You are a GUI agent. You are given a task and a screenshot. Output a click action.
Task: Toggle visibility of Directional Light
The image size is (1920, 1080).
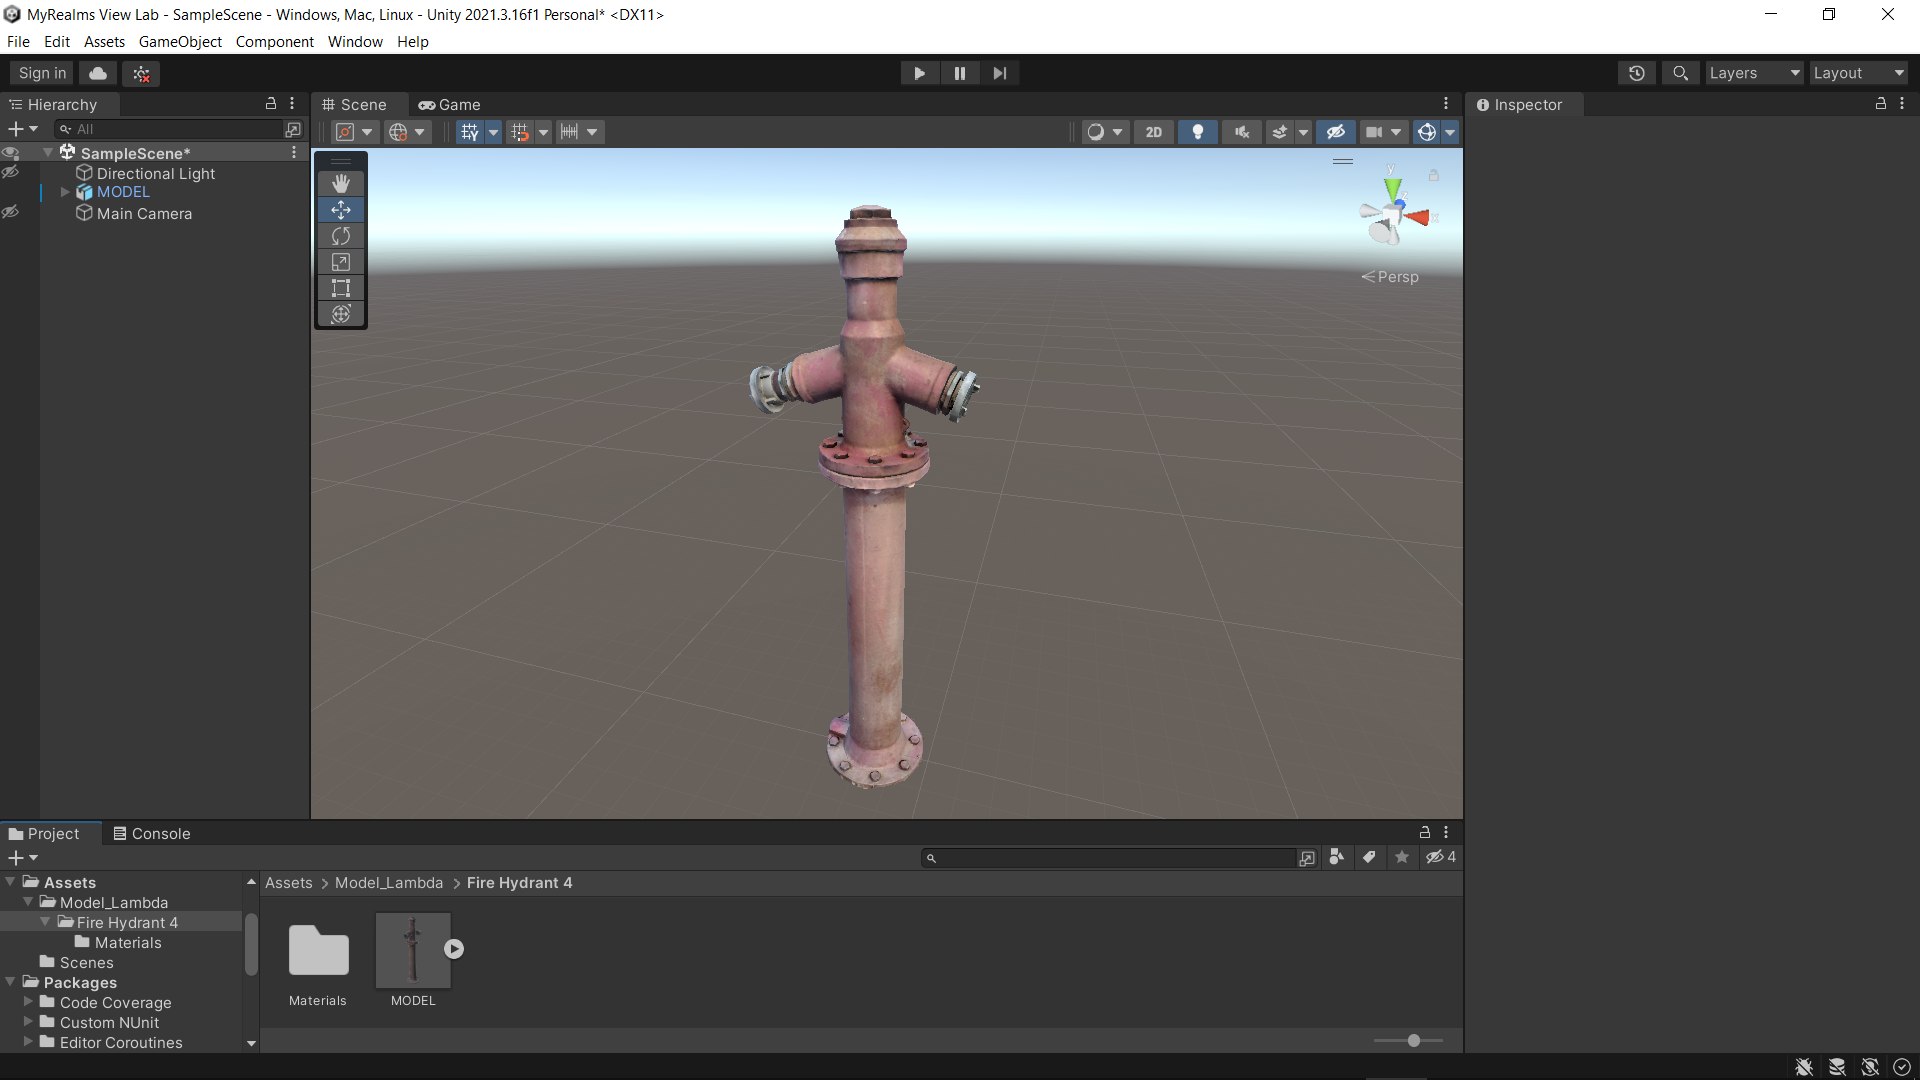[x=10, y=173]
